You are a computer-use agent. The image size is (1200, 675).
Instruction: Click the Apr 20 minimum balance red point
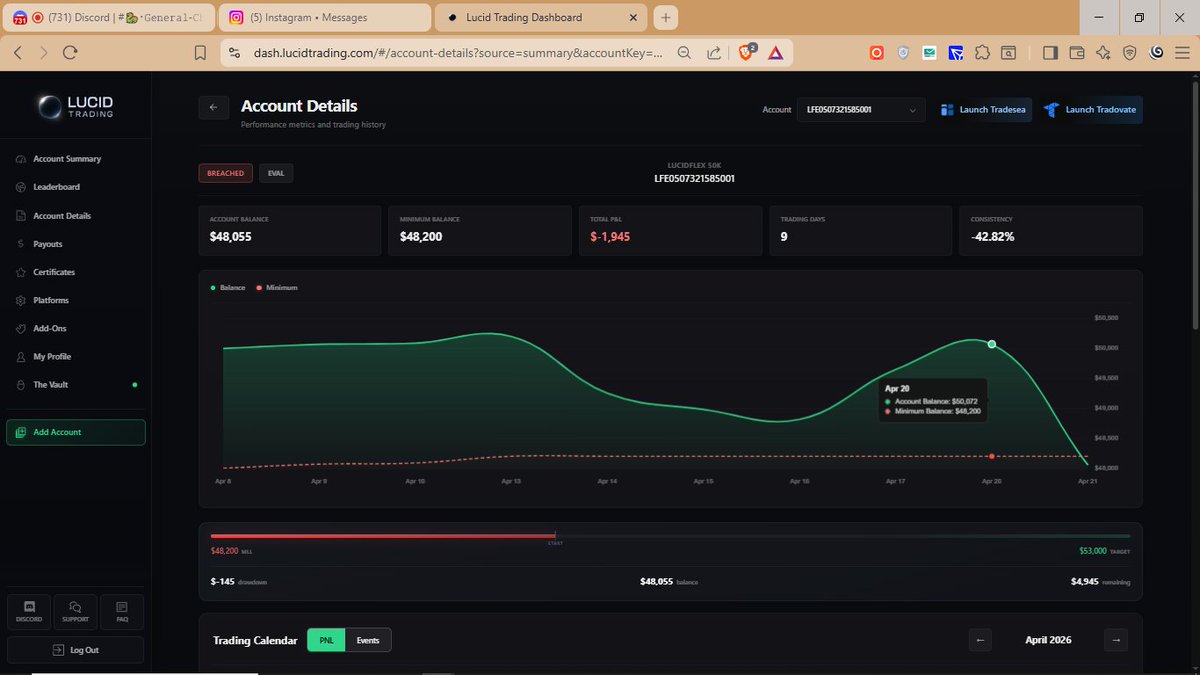pyautogui.click(x=992, y=456)
